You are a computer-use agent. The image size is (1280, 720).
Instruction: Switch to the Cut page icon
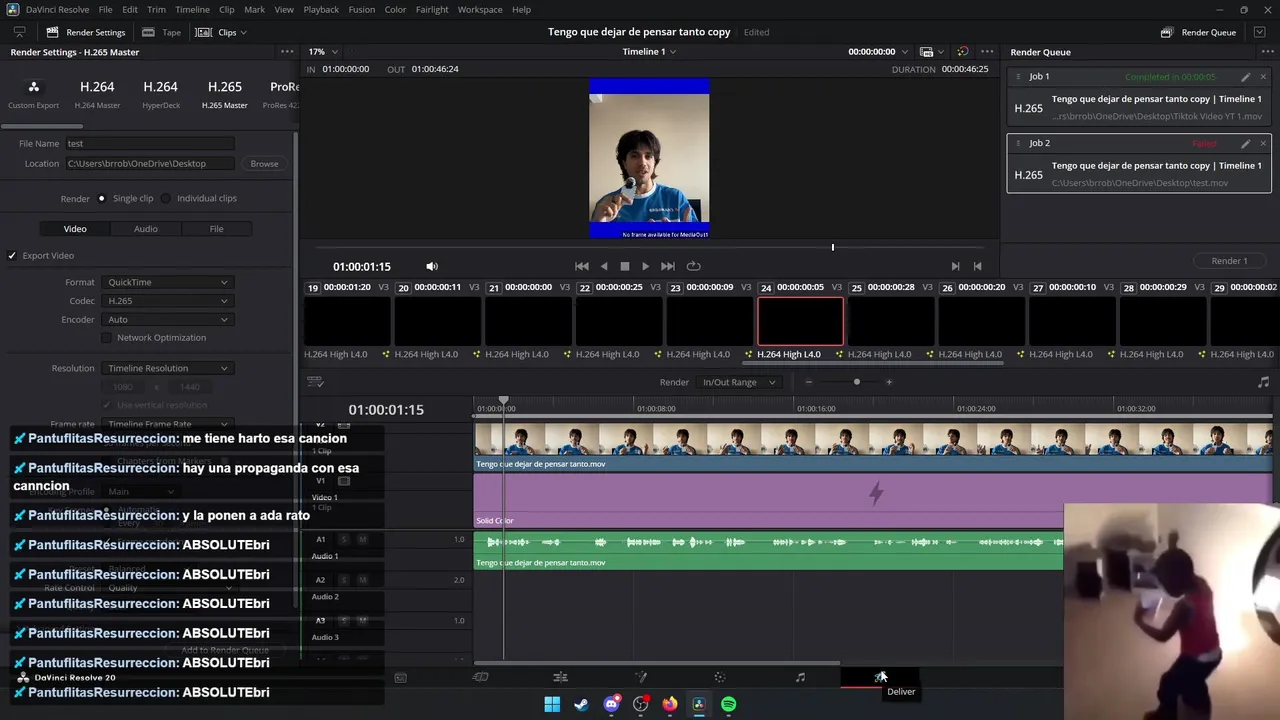coord(480,677)
